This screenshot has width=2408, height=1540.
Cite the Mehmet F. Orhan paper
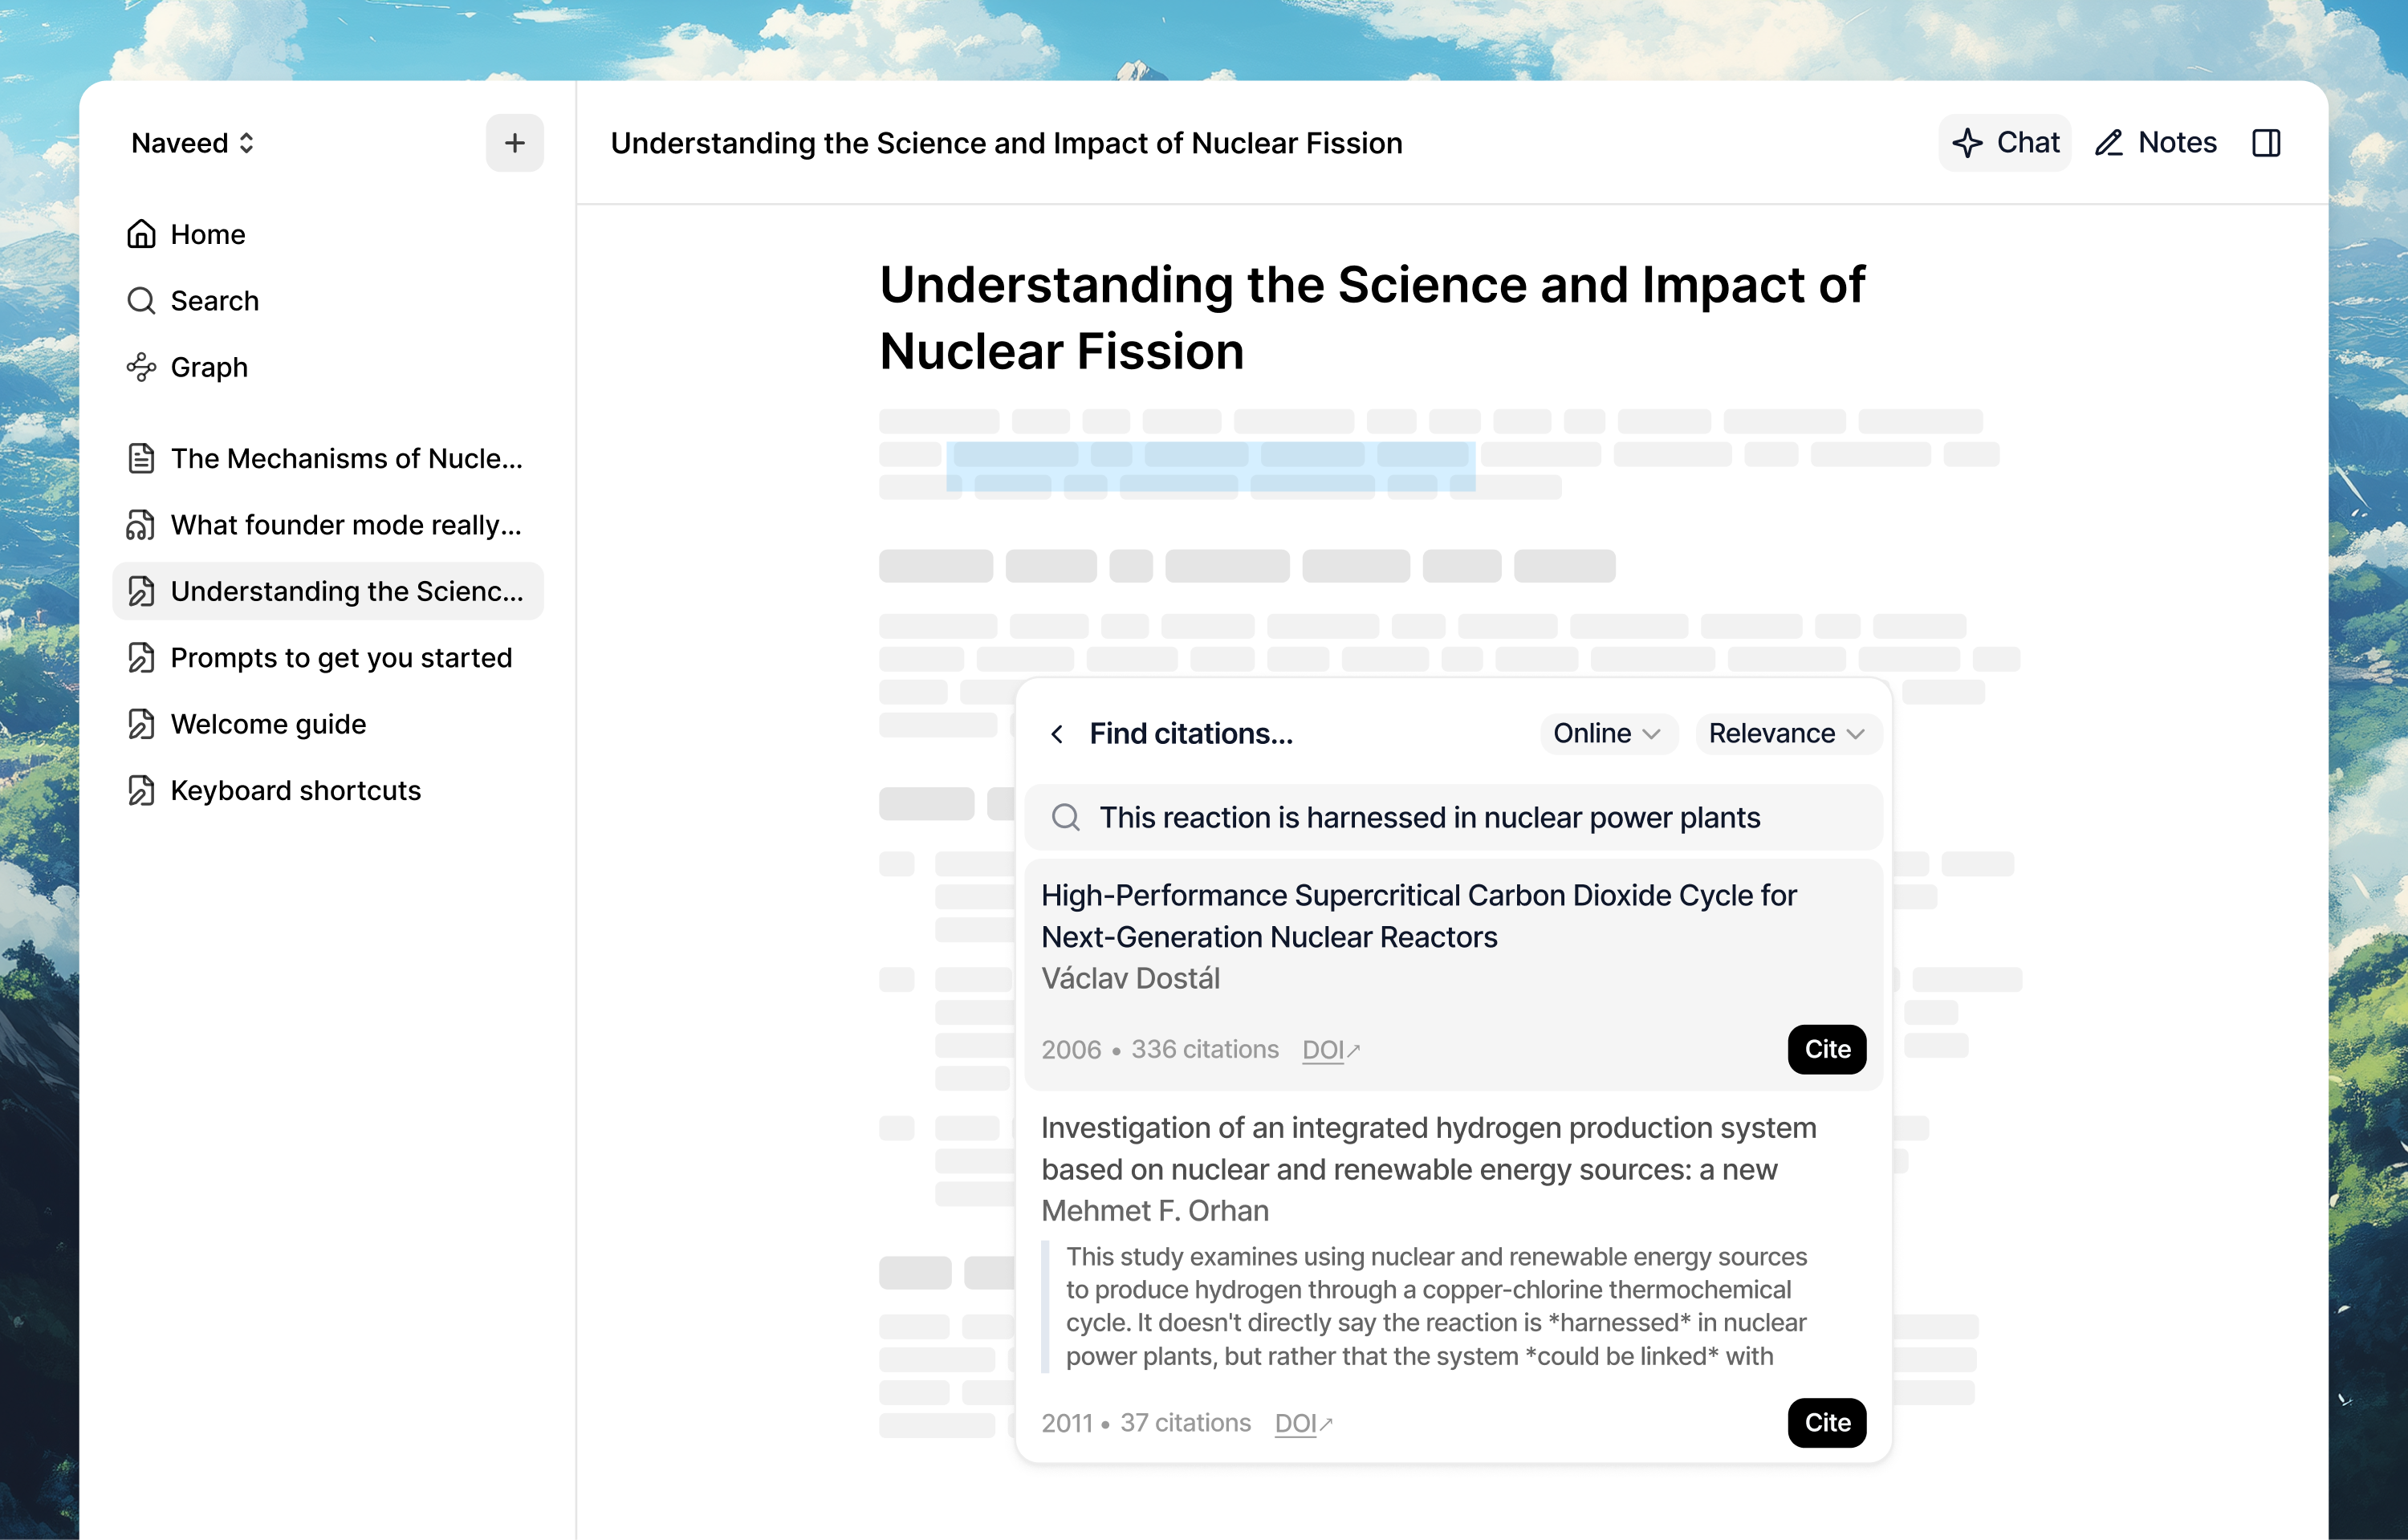click(x=1826, y=1422)
